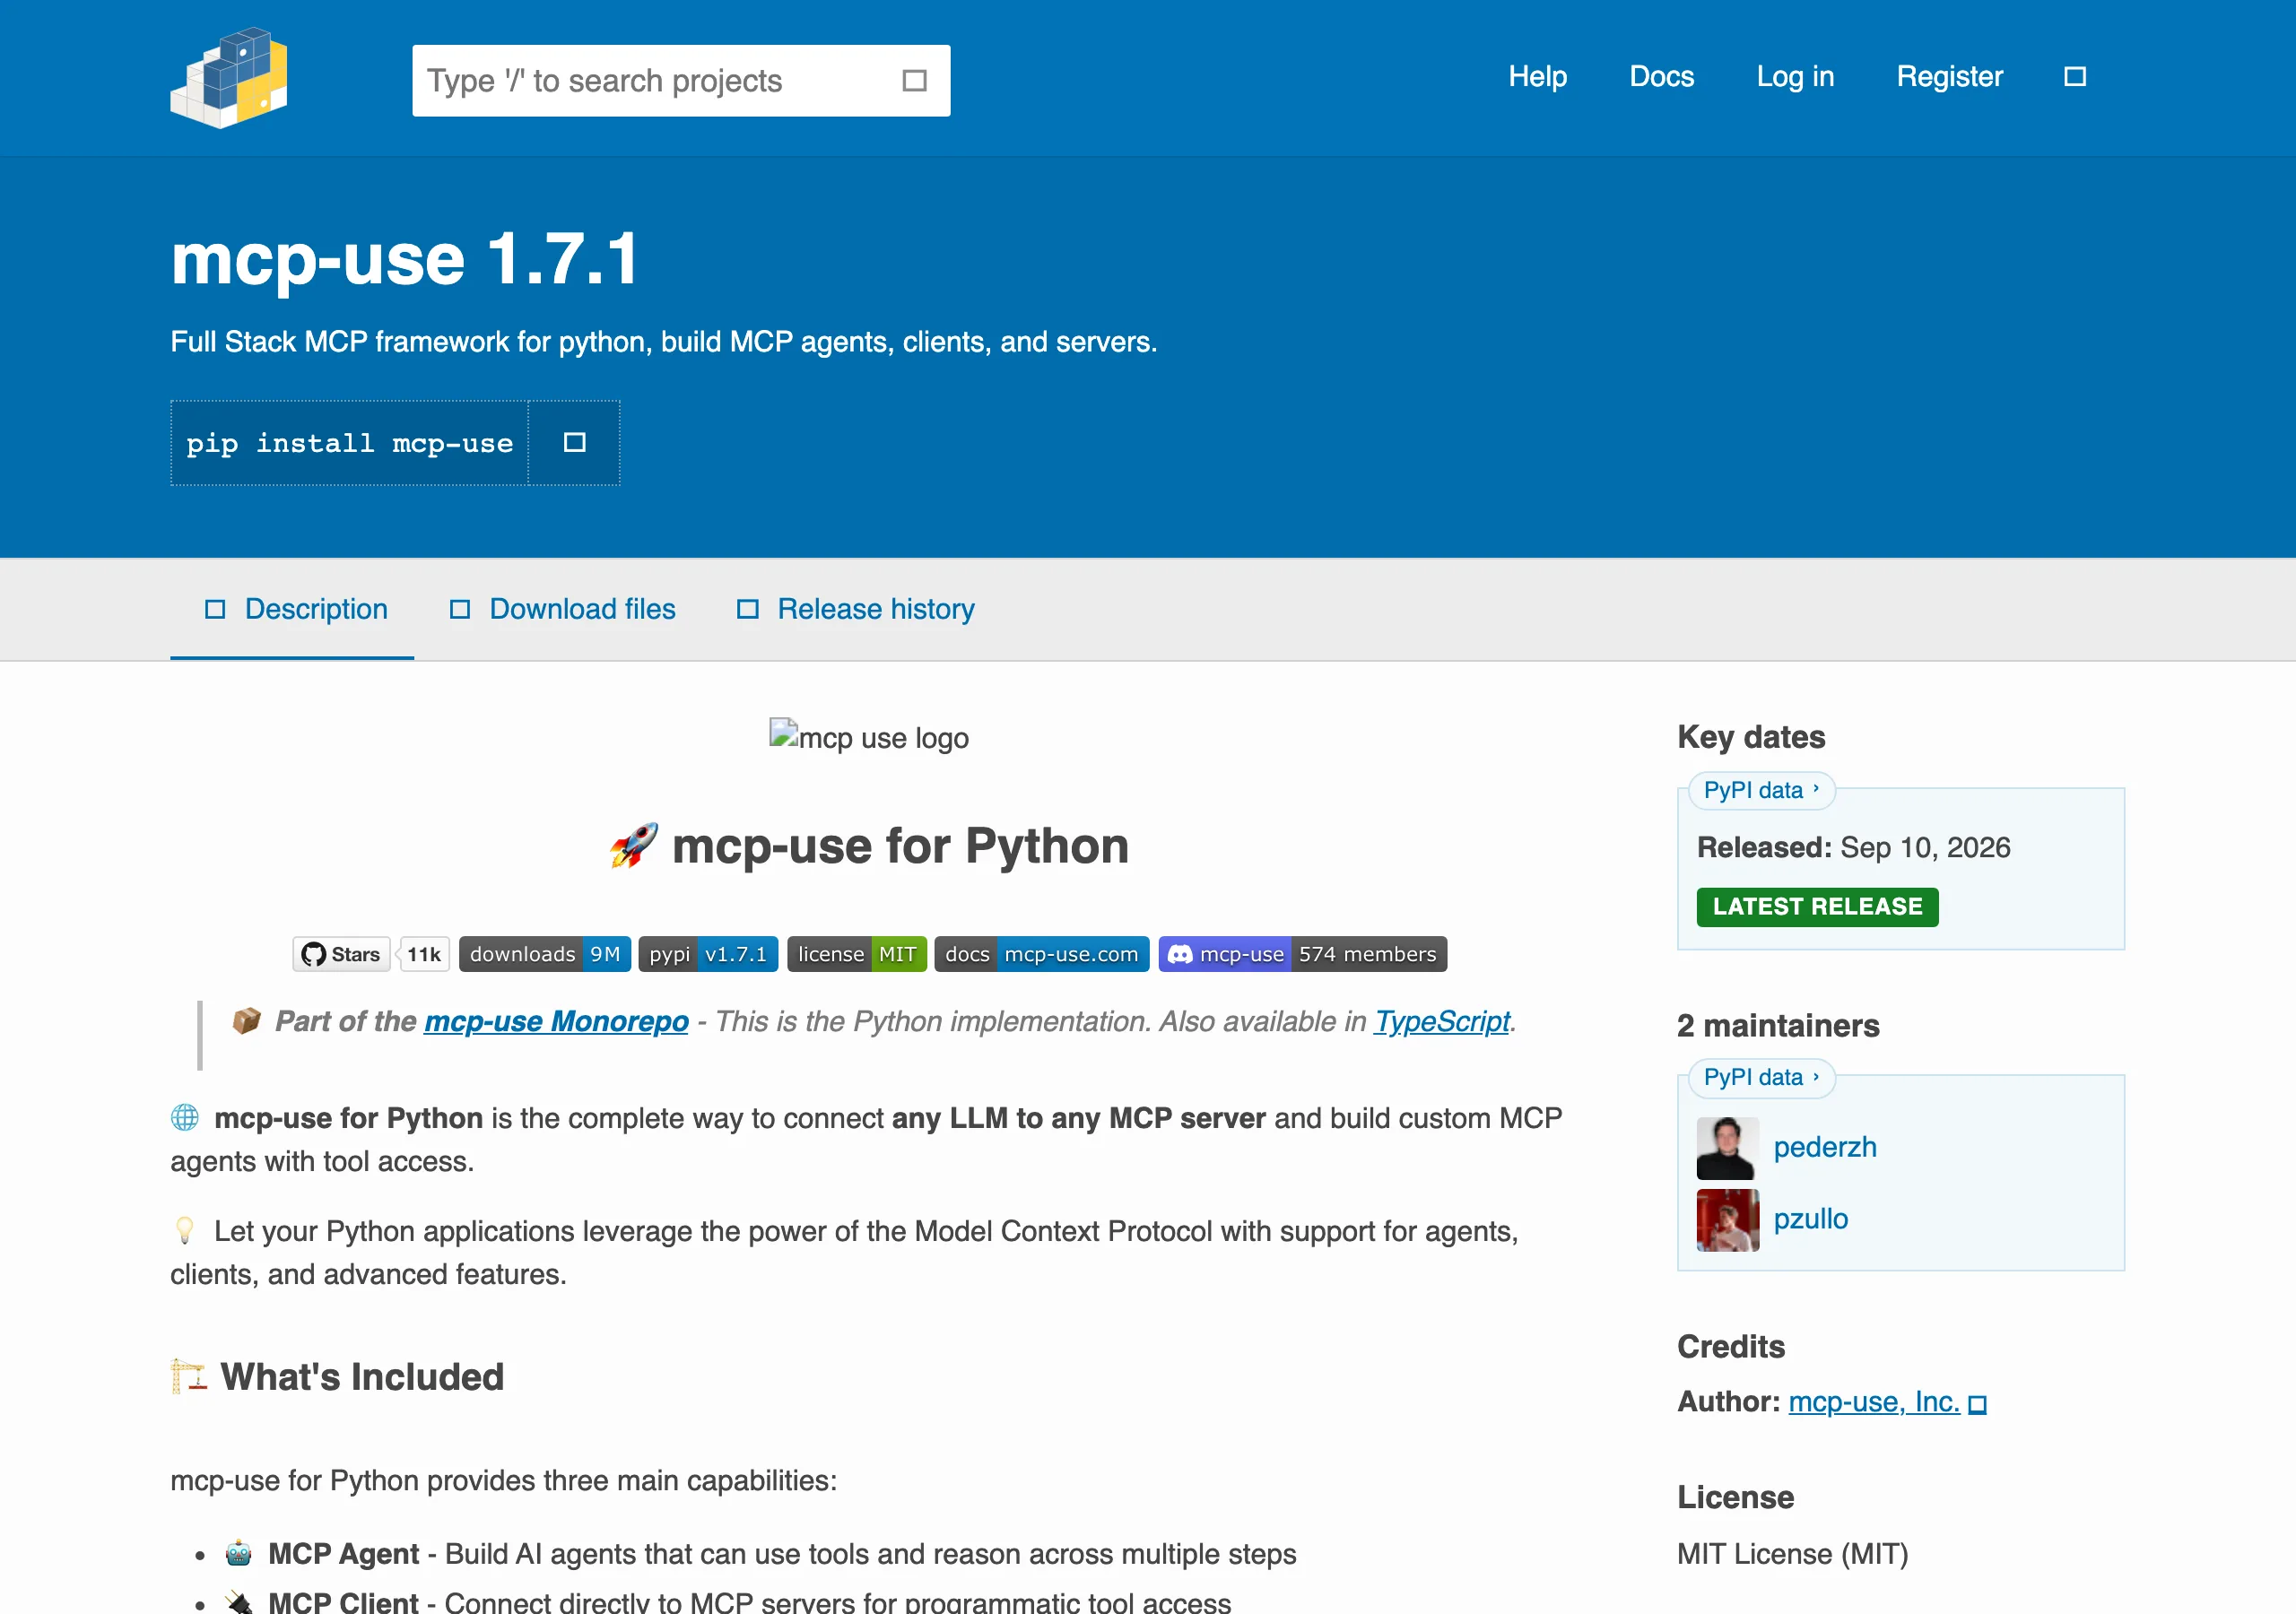Screen dimensions: 2296x1614
Task: Click the PyPI logo in the header
Action: pyautogui.click(x=229, y=78)
